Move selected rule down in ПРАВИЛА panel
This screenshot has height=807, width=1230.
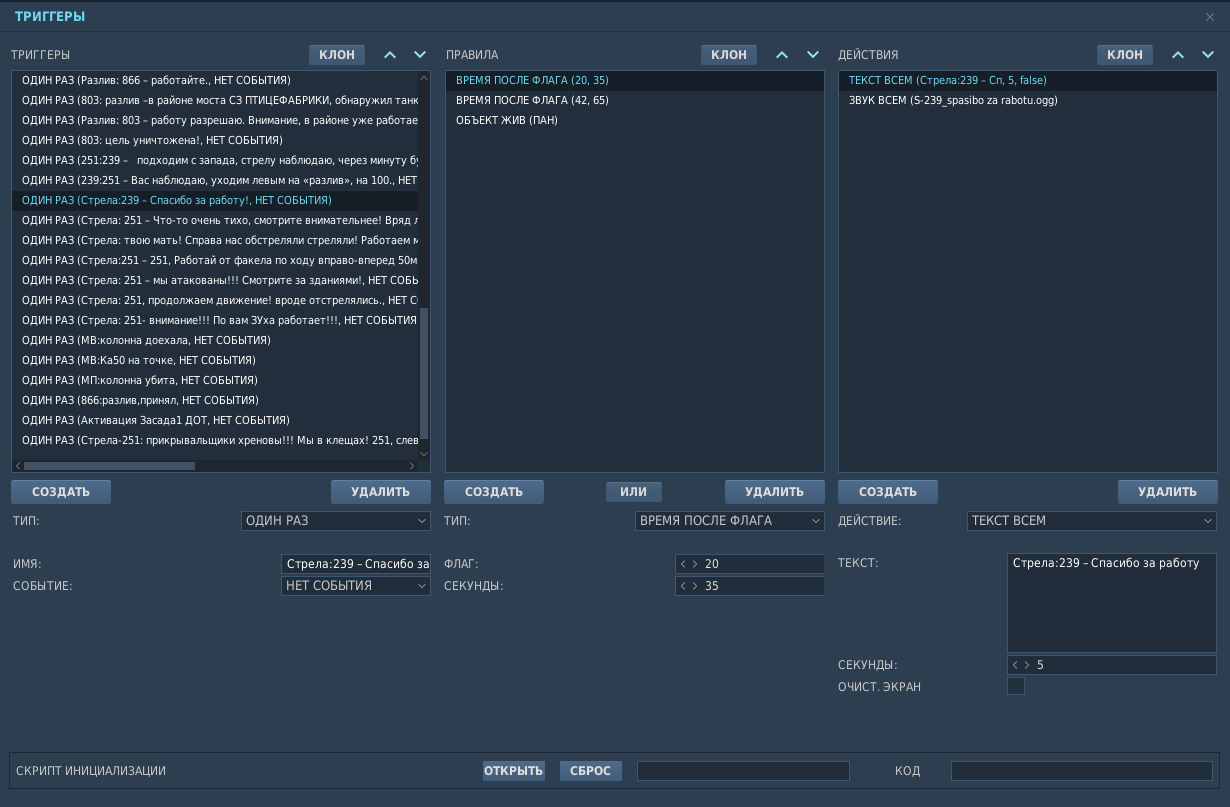[813, 55]
